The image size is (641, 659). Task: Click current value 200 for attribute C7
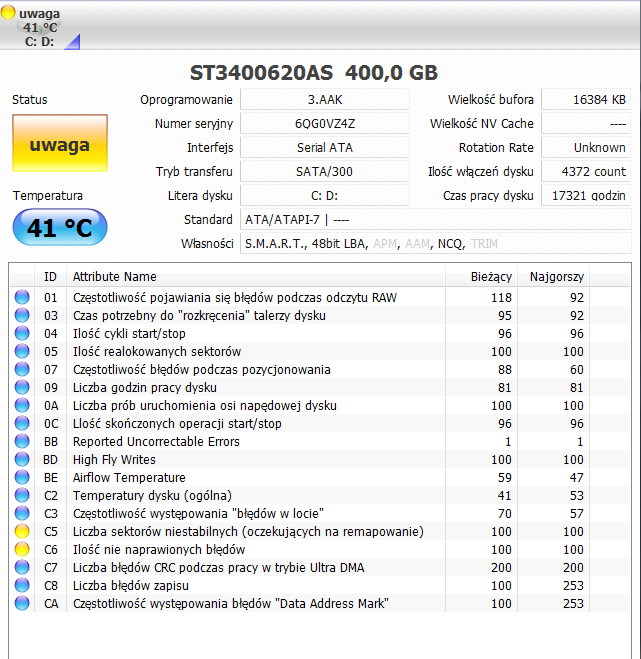tap(501, 567)
